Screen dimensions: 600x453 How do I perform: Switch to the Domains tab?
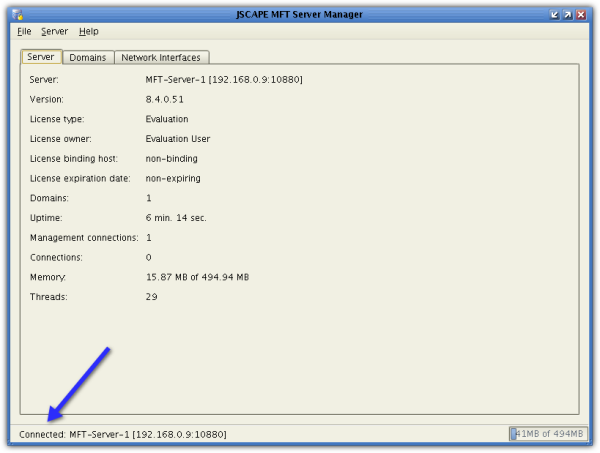88,57
